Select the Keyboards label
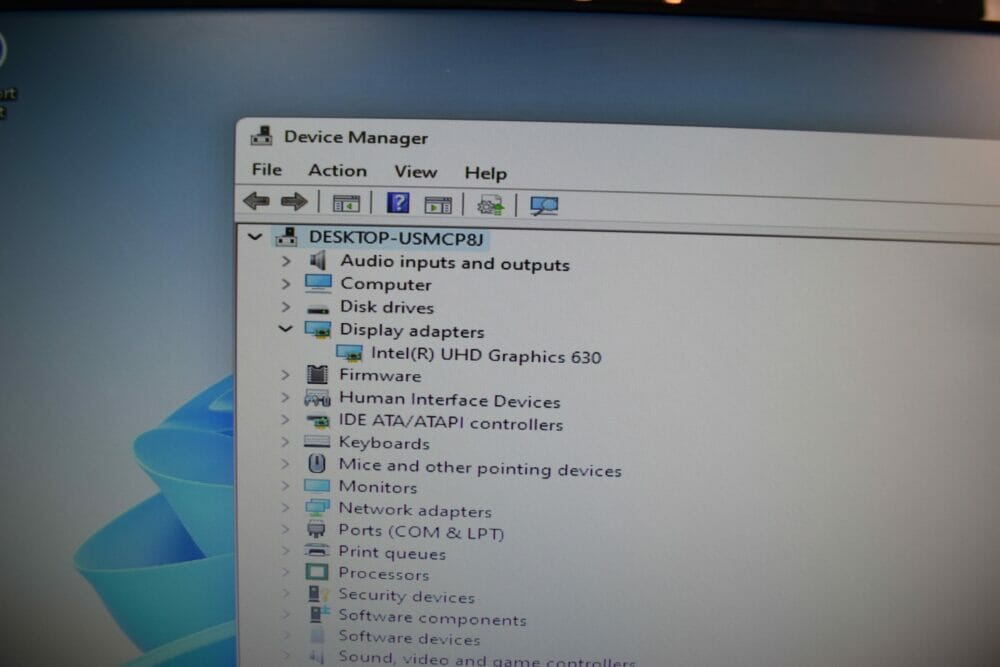The width and height of the screenshot is (1000, 667). click(x=384, y=443)
